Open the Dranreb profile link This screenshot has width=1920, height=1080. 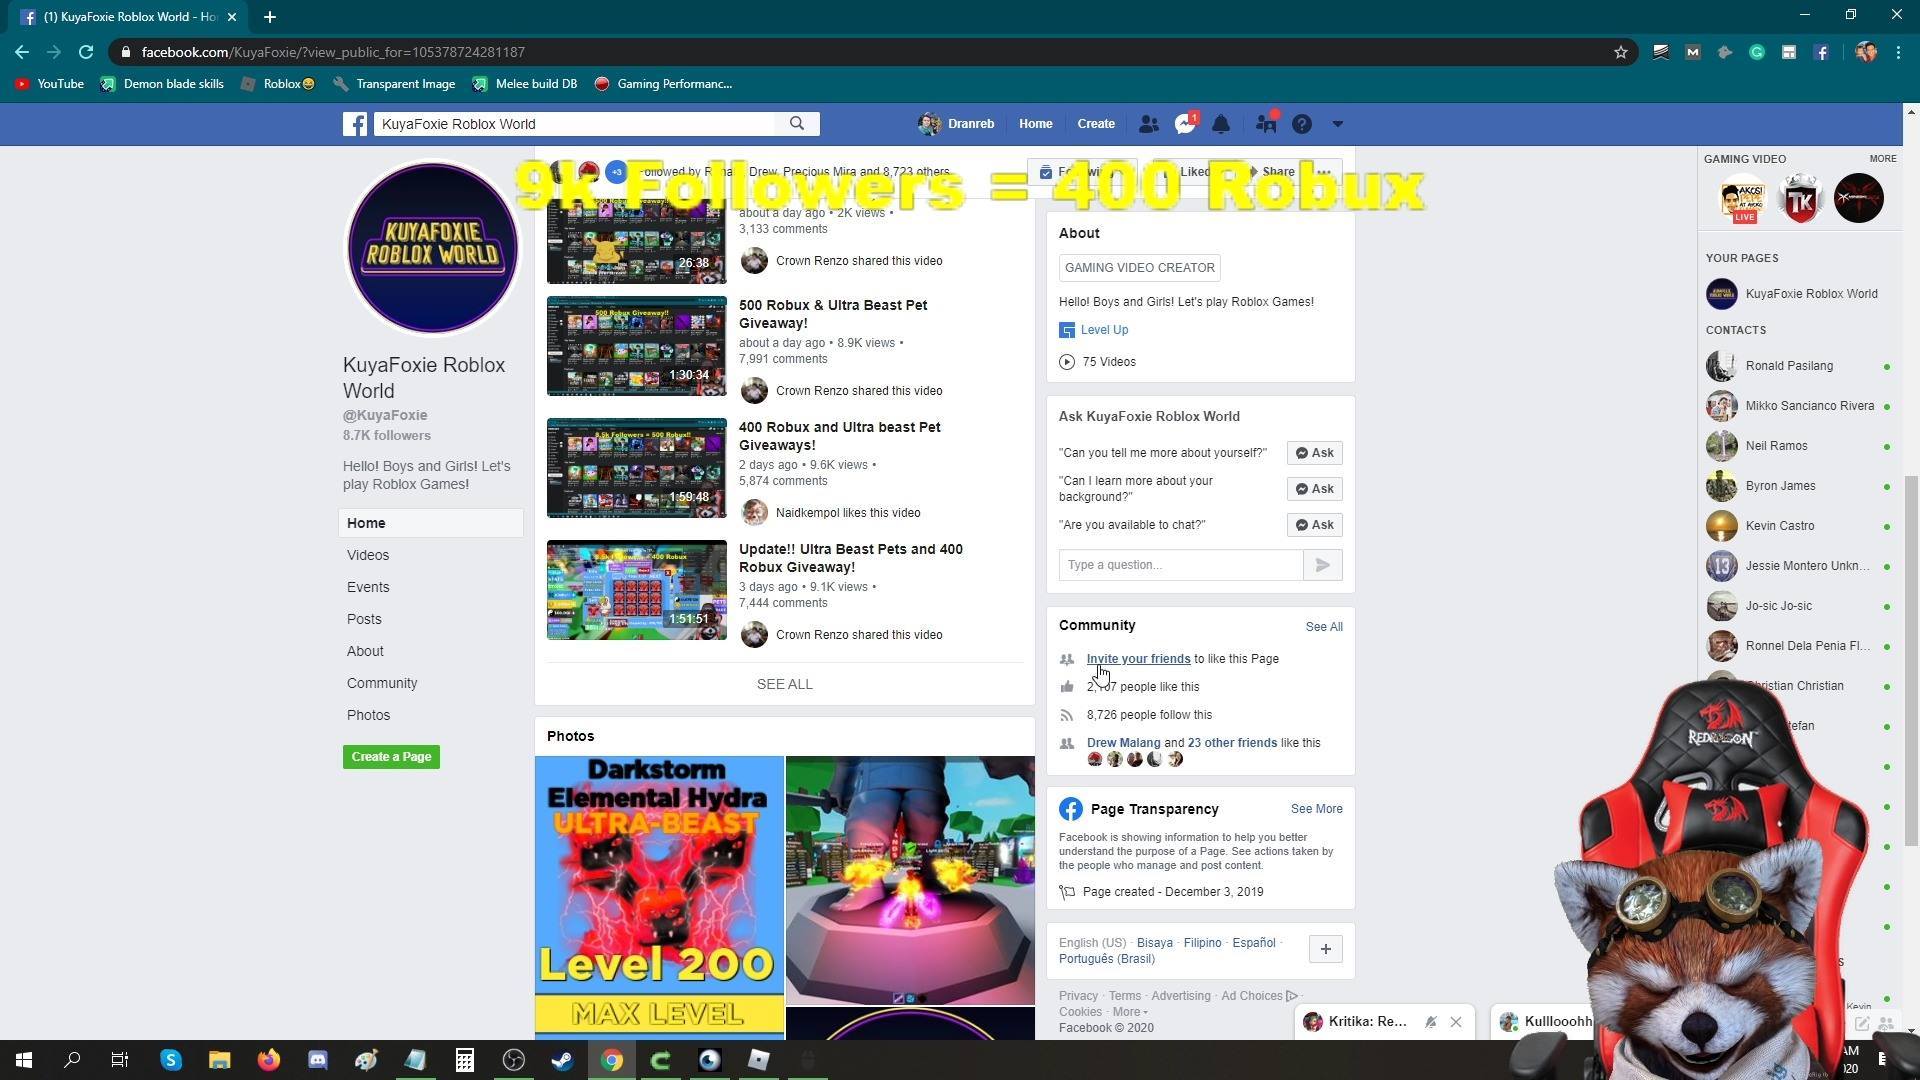click(x=957, y=124)
